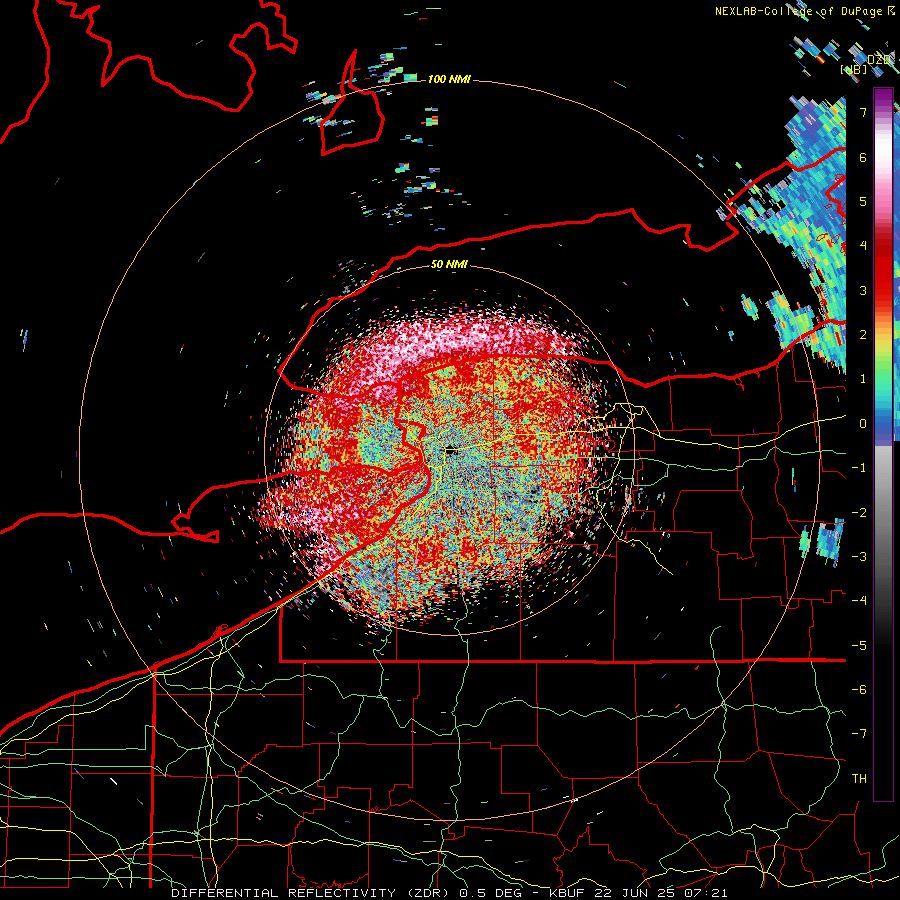Click the KBUF radar site marker at center
The image size is (900, 900).
[452, 451]
